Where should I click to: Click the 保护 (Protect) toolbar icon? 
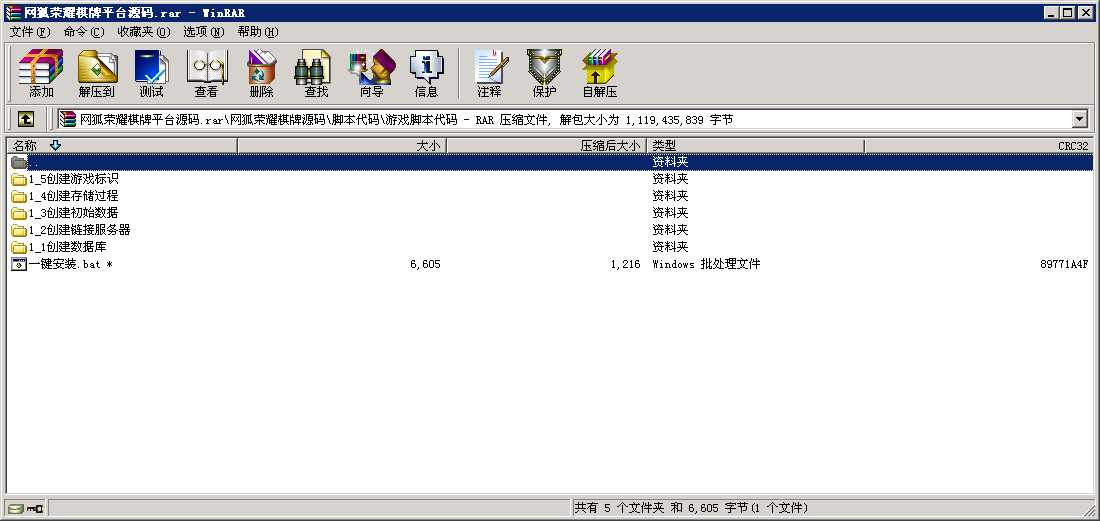click(x=544, y=74)
